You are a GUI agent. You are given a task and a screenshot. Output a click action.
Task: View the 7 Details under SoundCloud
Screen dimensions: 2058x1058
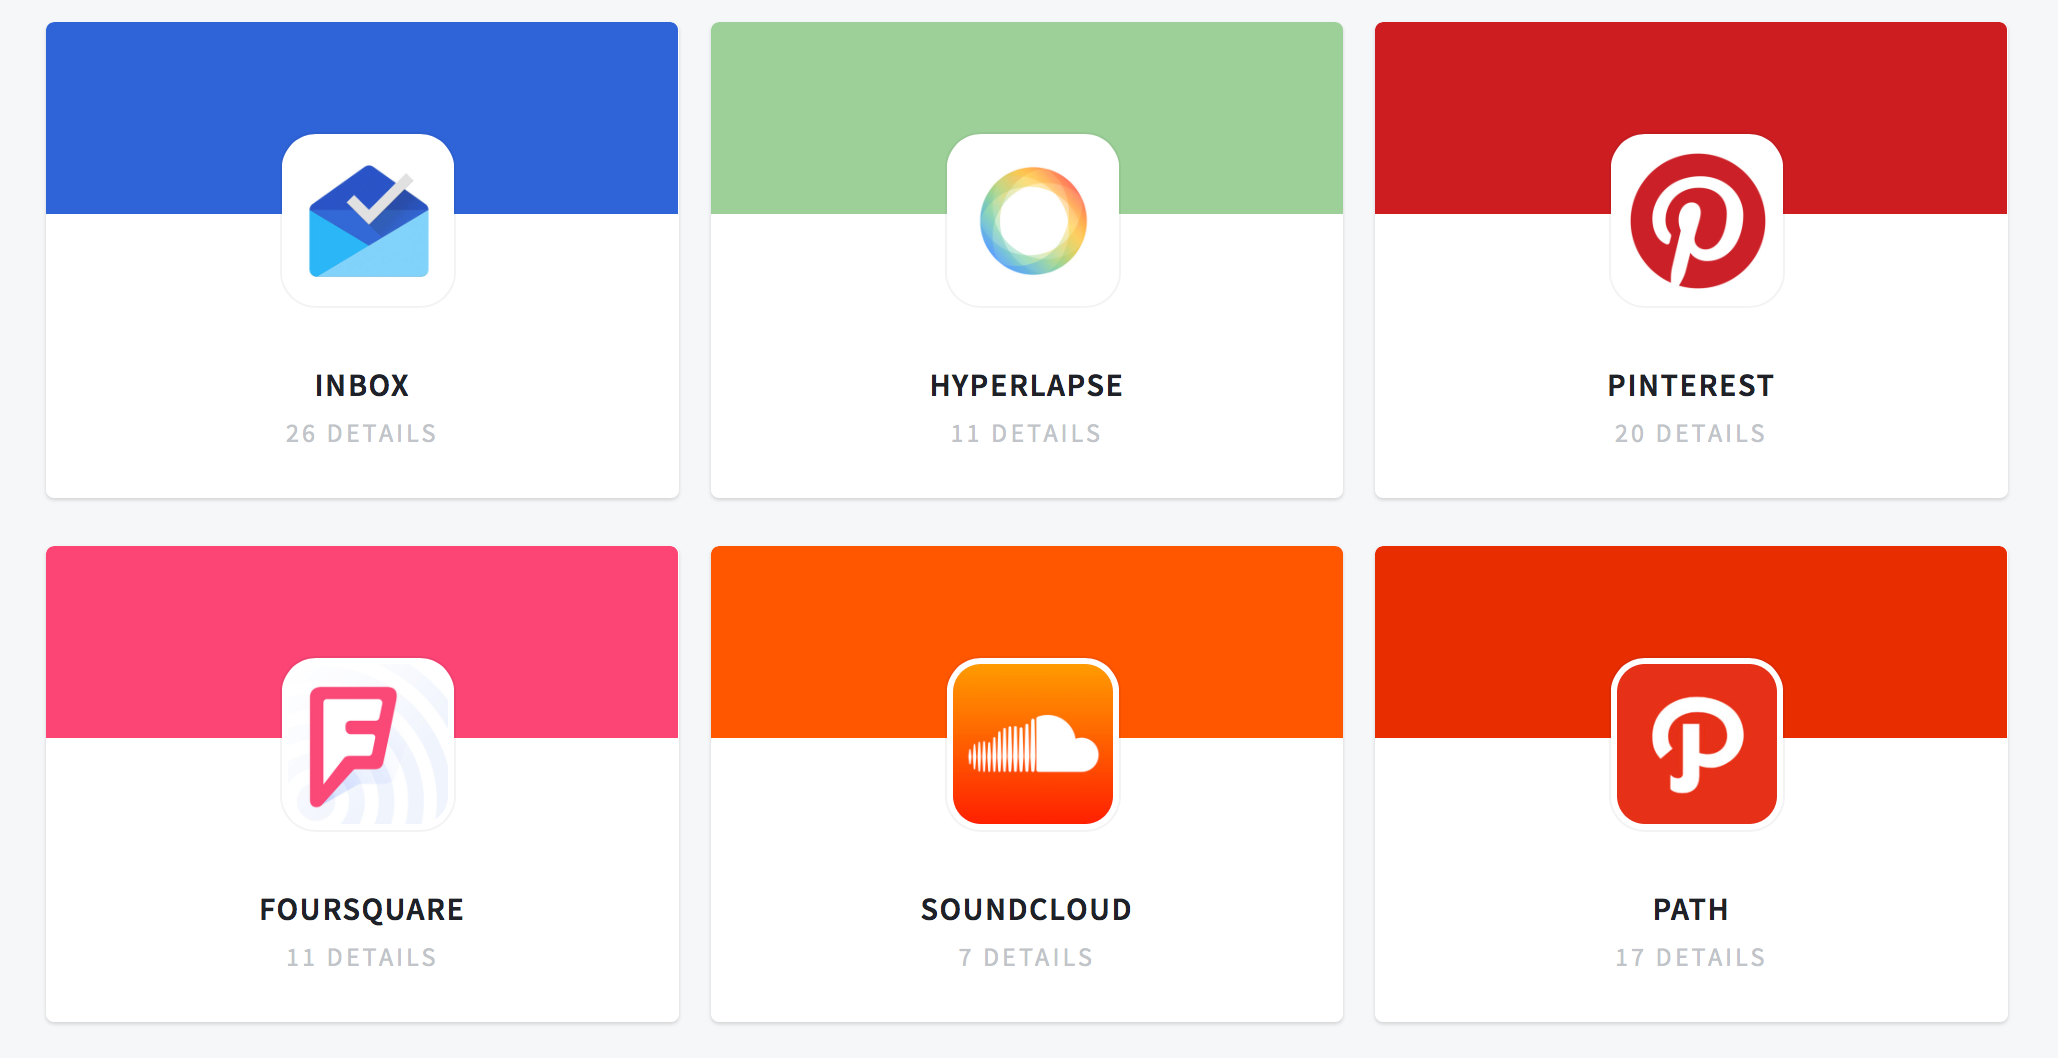1027,958
